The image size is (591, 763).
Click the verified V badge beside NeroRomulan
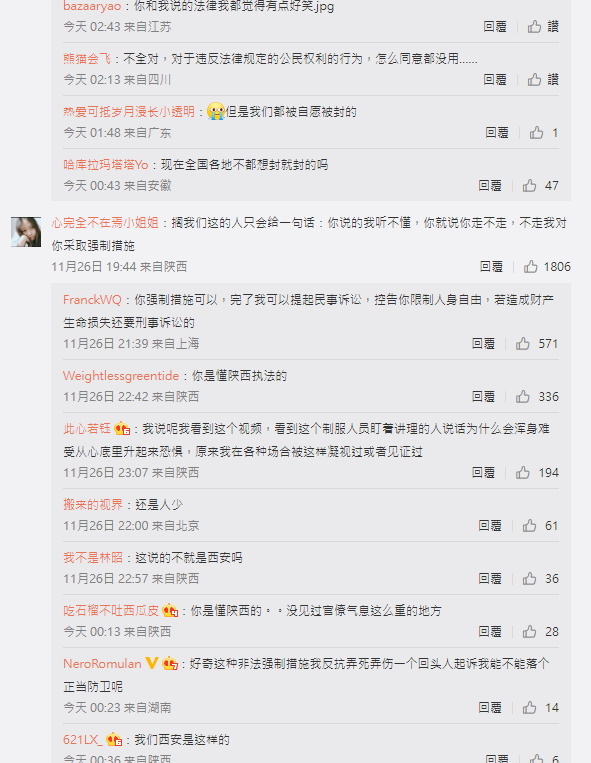152,663
